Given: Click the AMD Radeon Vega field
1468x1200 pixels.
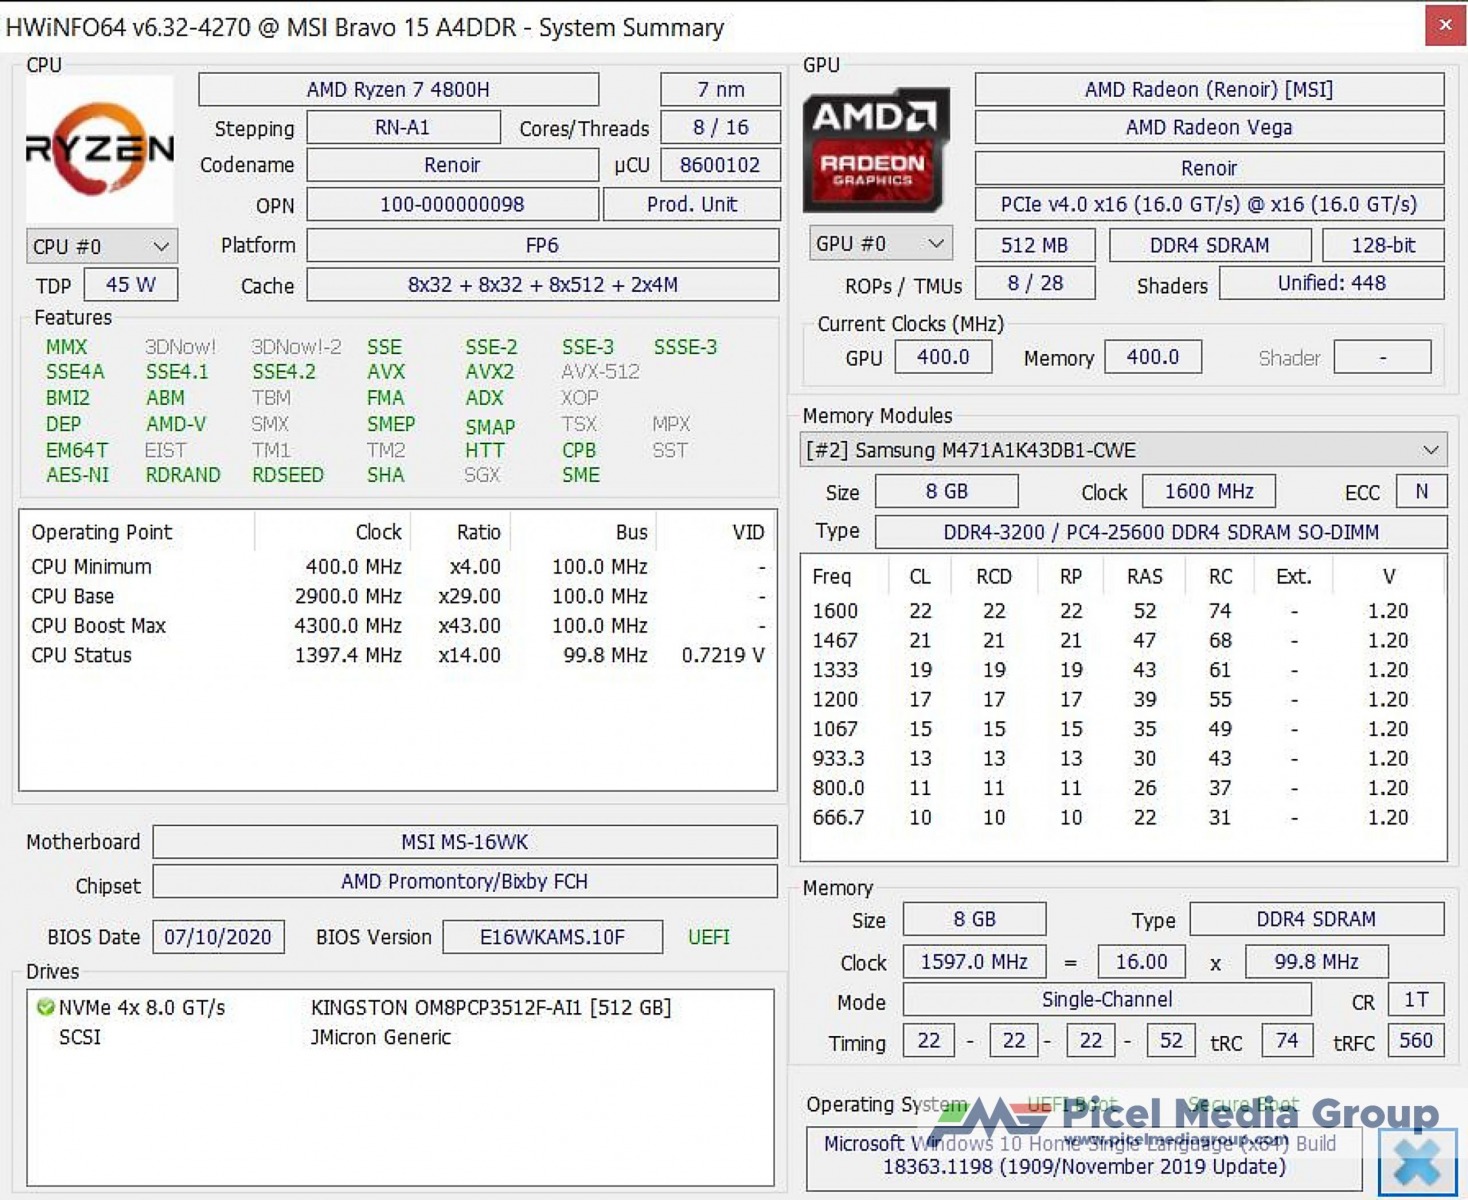Looking at the screenshot, I should point(1209,127).
